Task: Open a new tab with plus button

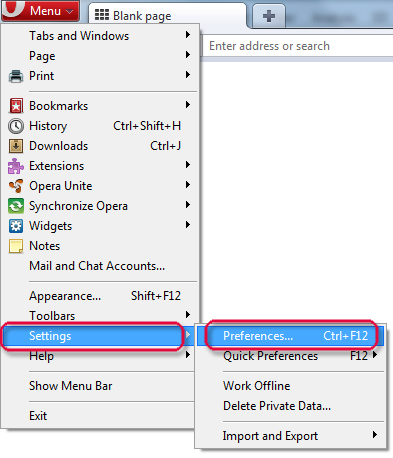Action: [x=269, y=16]
